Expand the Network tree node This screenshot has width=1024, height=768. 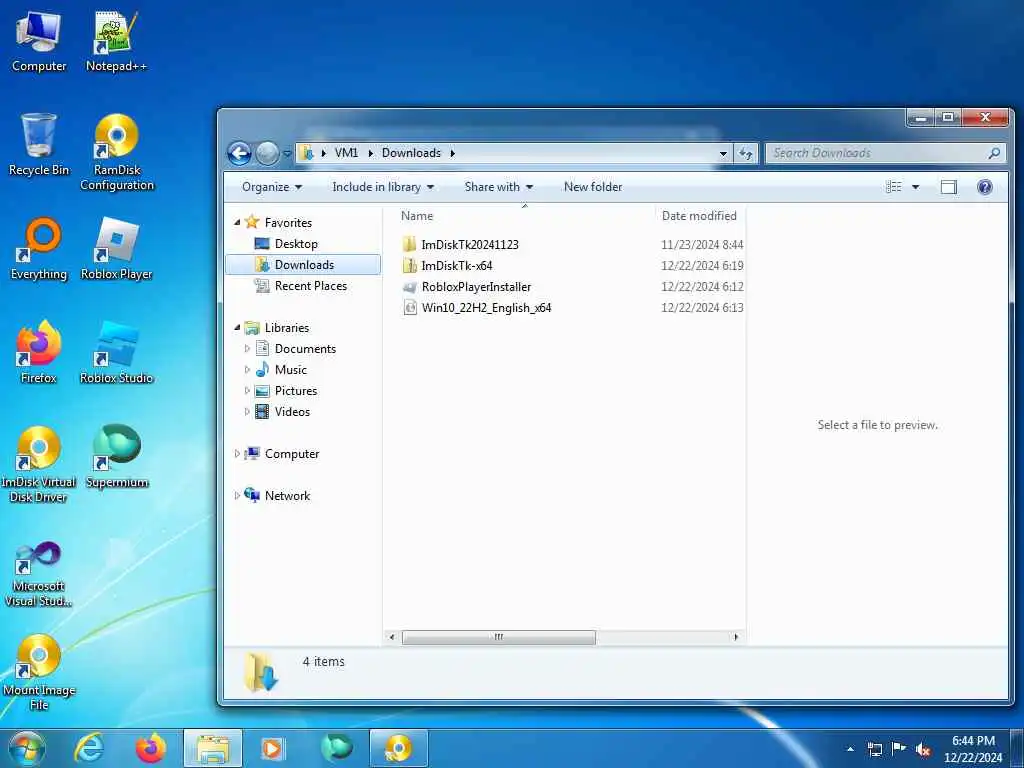(x=237, y=496)
